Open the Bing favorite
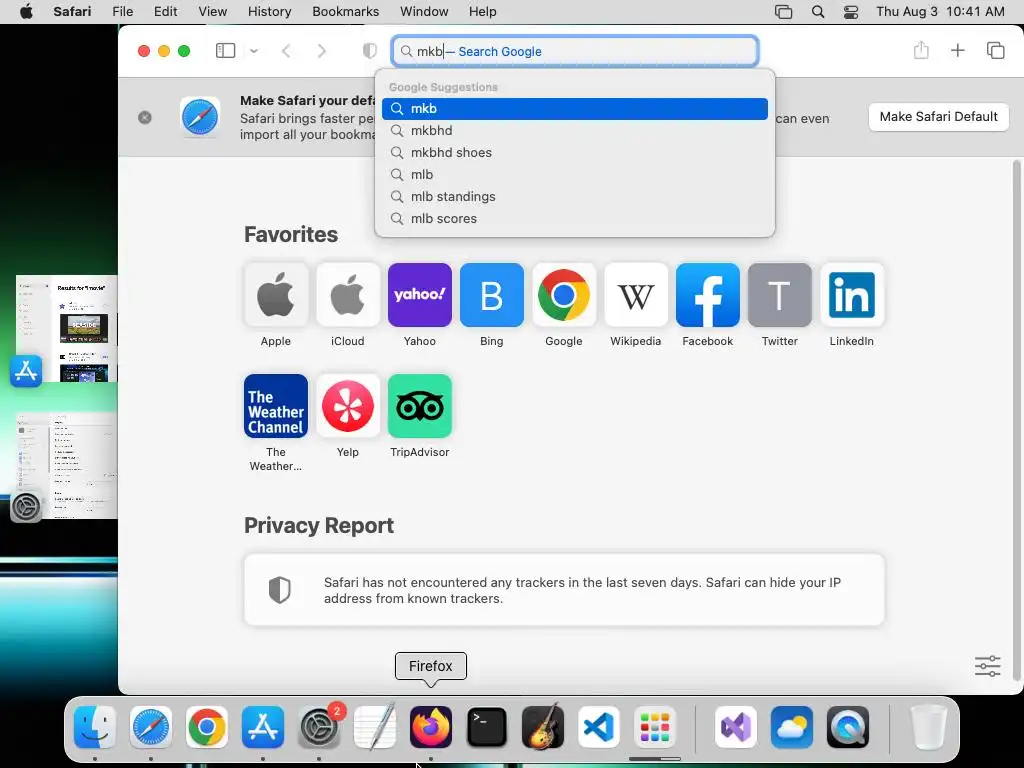Screen dimensions: 1024x768 (x=492, y=295)
